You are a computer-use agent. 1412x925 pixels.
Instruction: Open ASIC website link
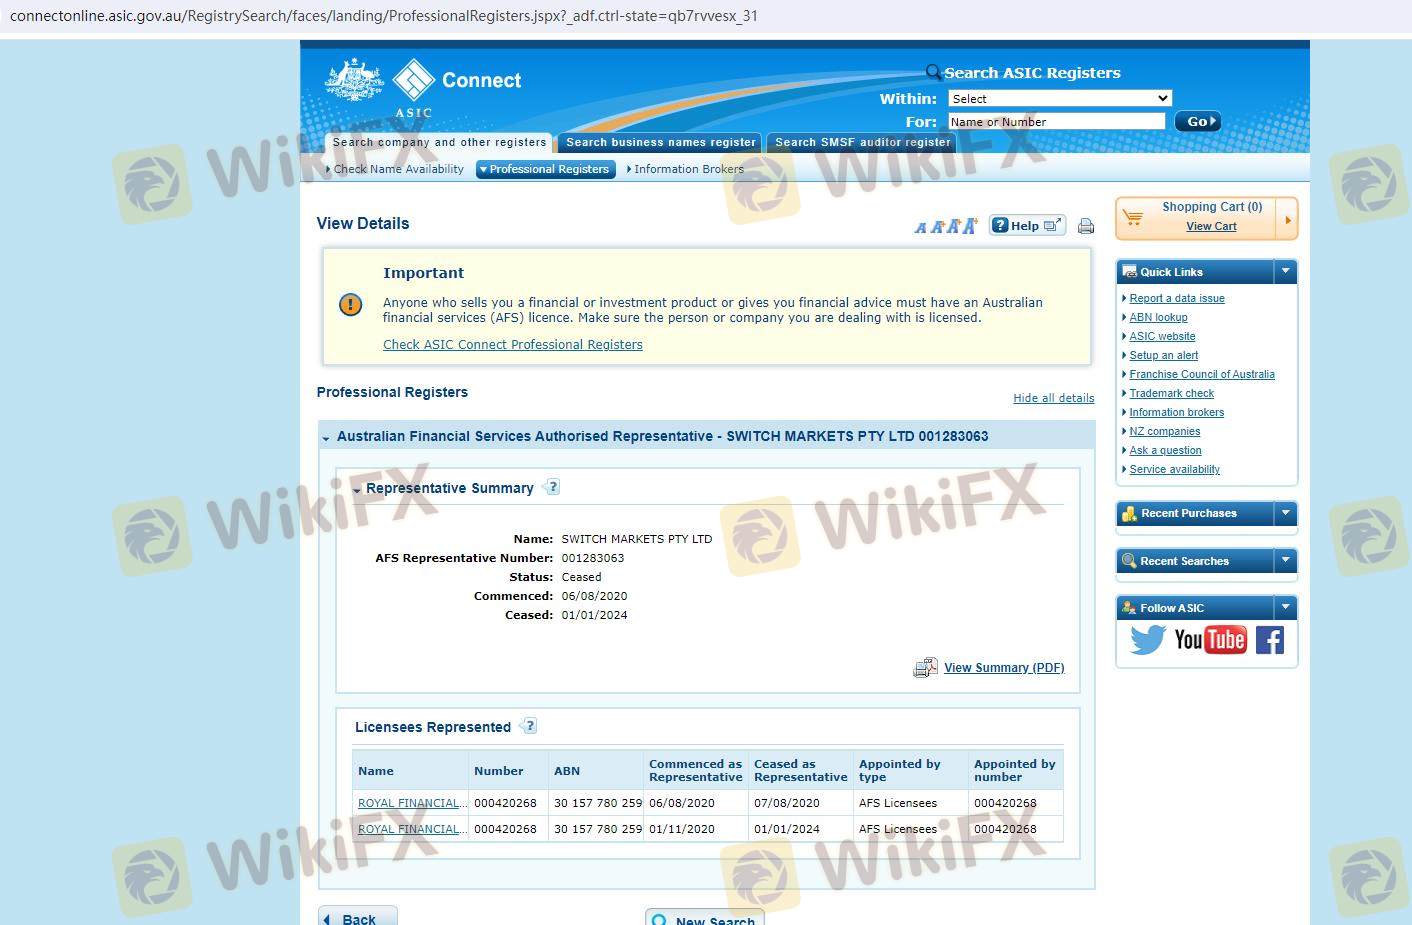click(x=1163, y=336)
